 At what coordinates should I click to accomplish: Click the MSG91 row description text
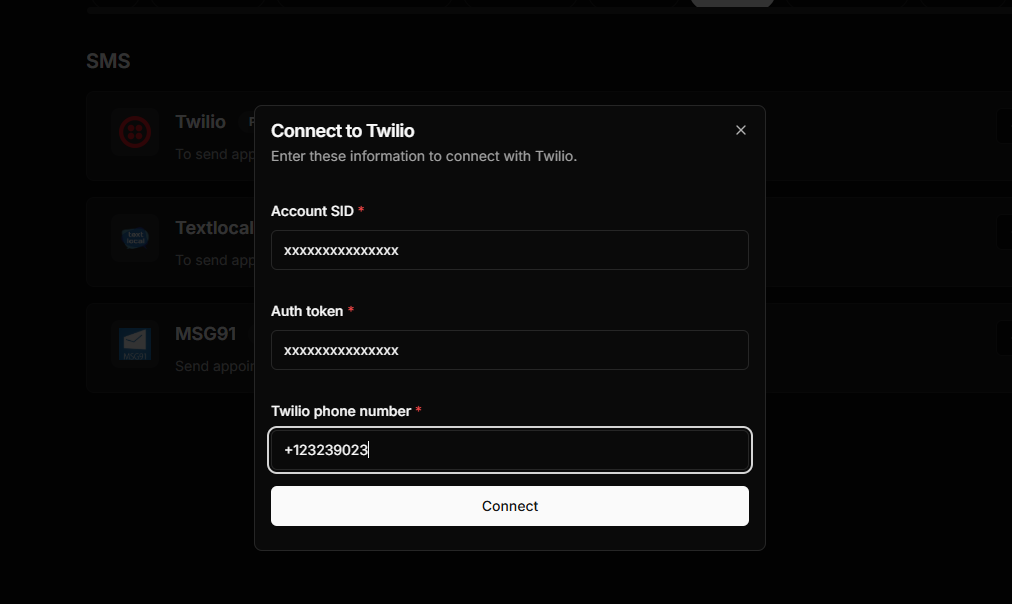(214, 366)
